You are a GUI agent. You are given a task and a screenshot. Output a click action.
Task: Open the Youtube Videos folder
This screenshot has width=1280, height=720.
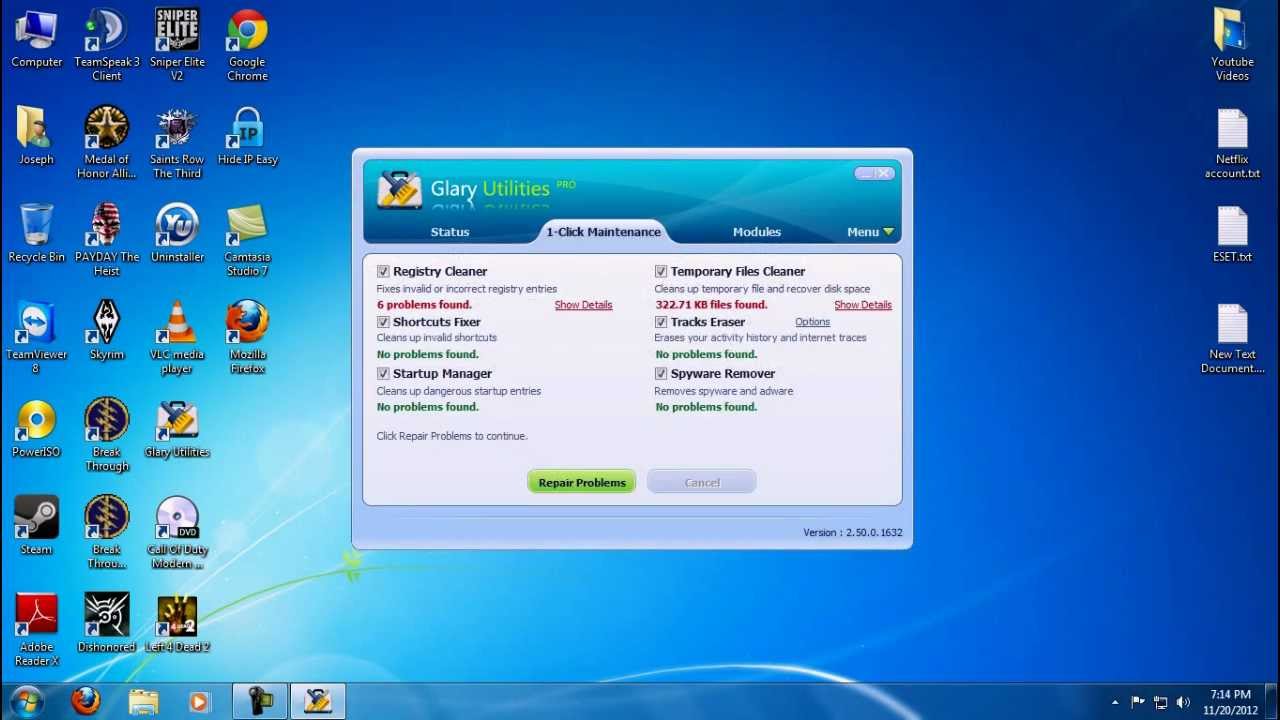point(1232,45)
